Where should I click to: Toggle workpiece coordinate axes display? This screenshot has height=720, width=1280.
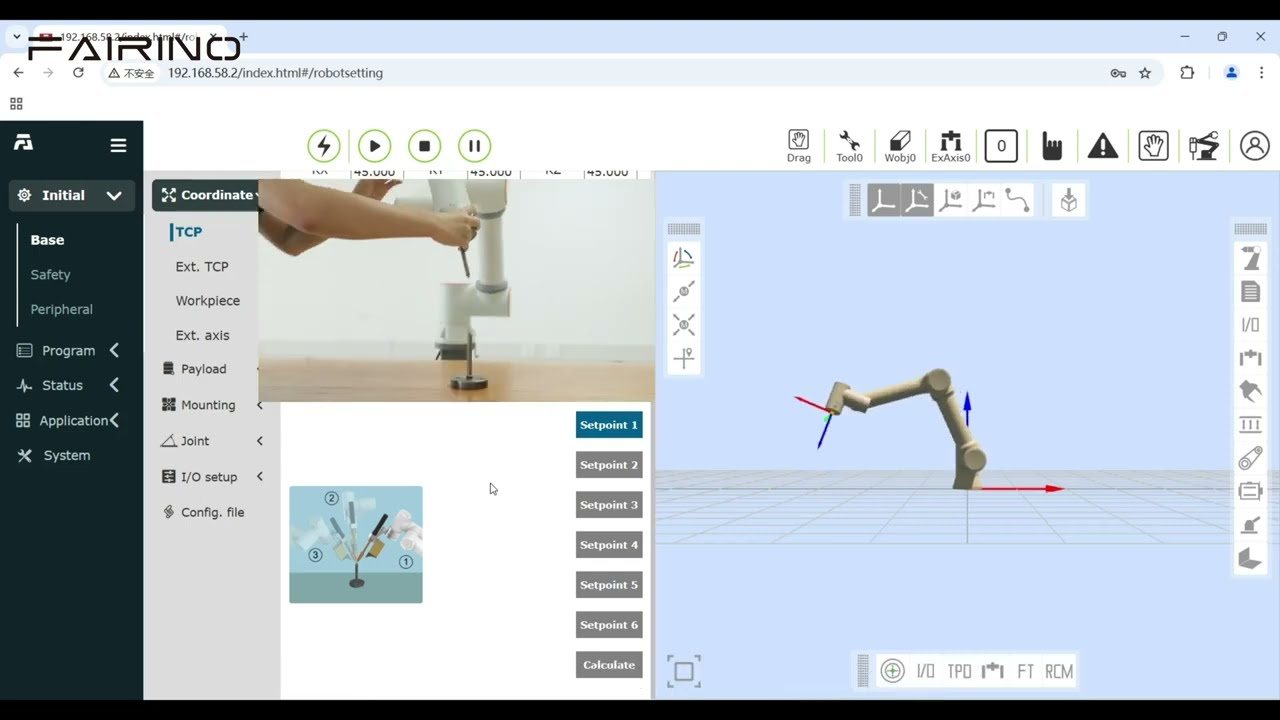tap(951, 200)
